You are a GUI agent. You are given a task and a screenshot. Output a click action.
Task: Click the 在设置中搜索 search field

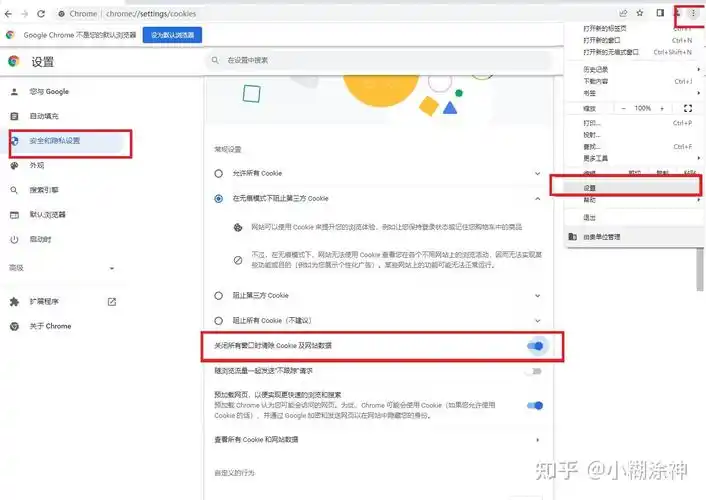[x=380, y=61]
